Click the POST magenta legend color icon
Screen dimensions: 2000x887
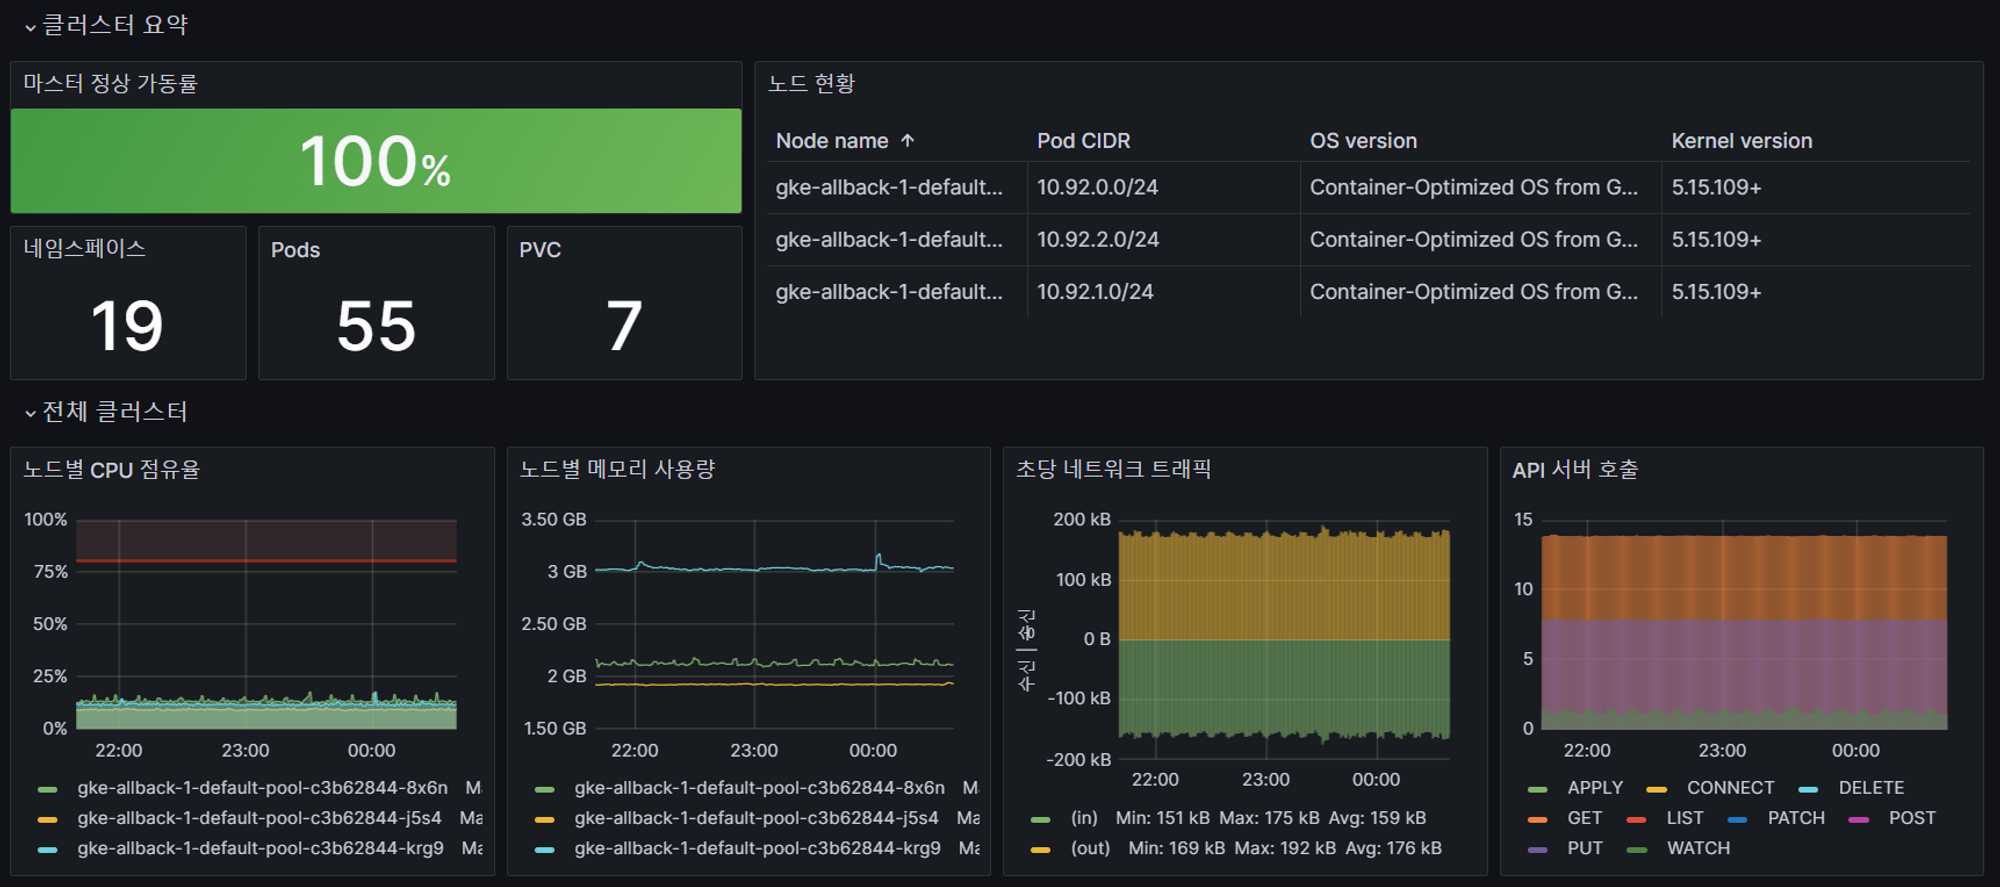tap(1859, 819)
